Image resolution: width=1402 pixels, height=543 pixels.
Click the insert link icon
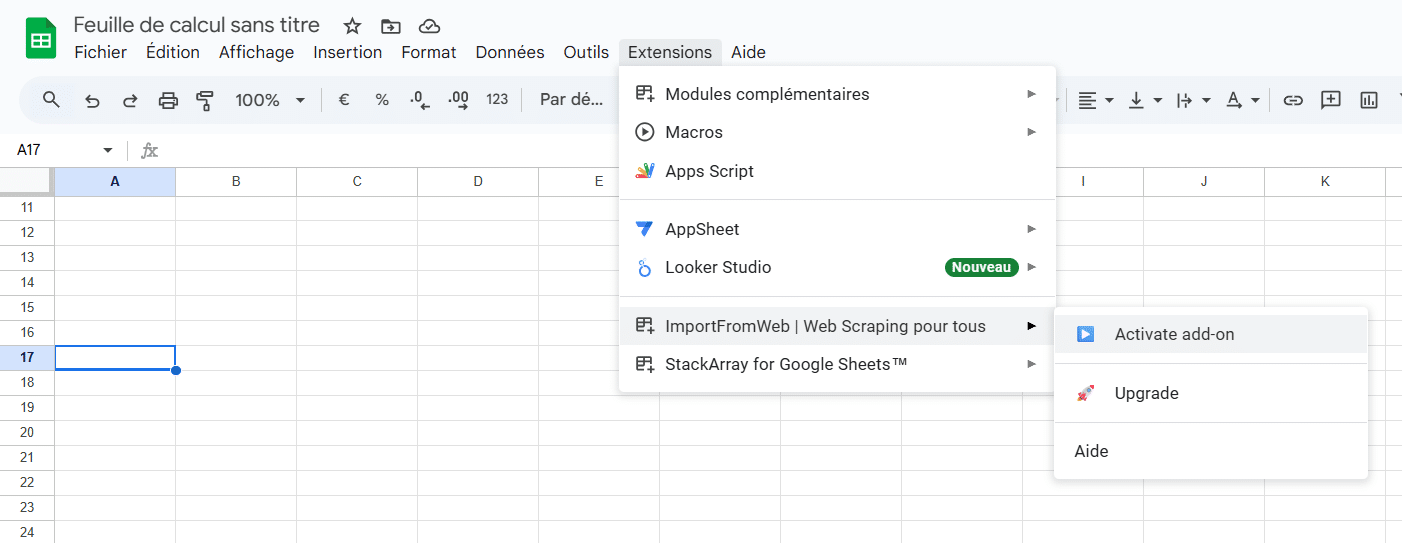coord(1293,100)
